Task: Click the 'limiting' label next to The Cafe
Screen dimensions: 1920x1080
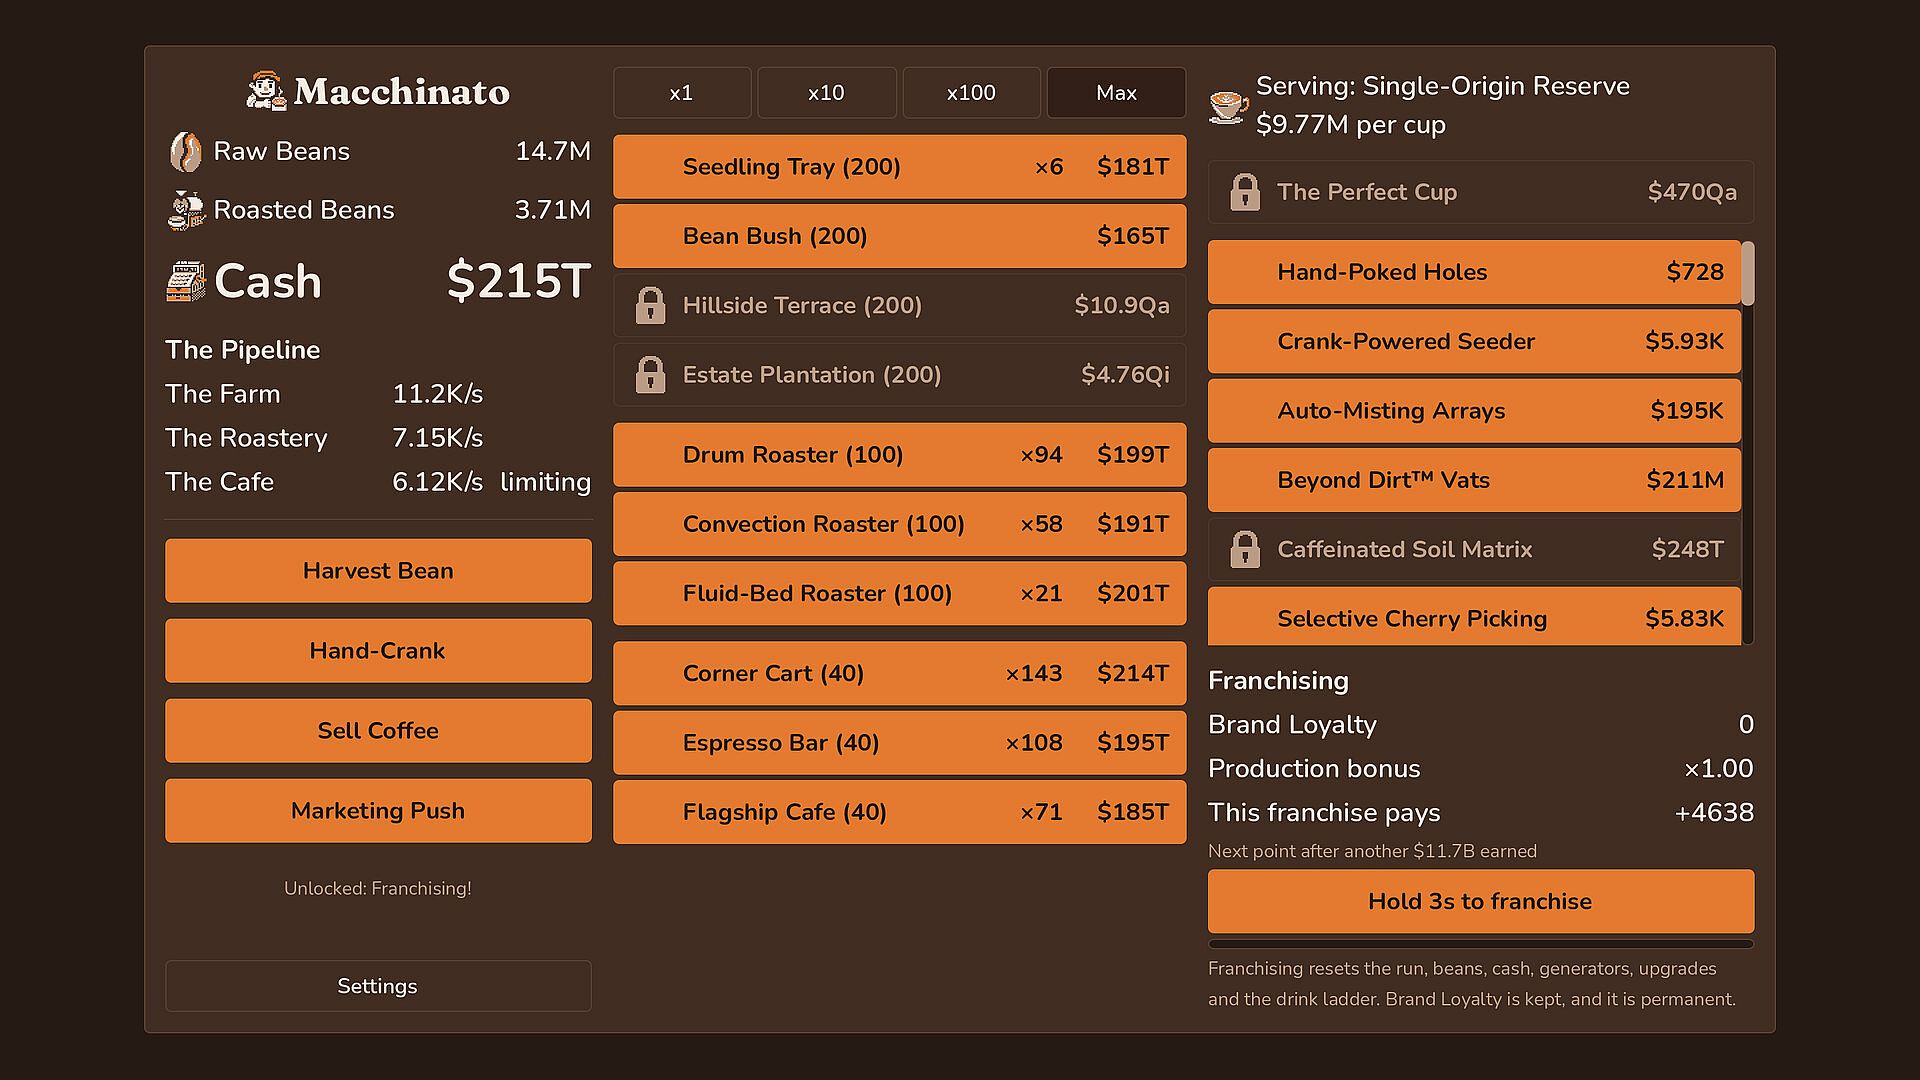Action: [545, 482]
